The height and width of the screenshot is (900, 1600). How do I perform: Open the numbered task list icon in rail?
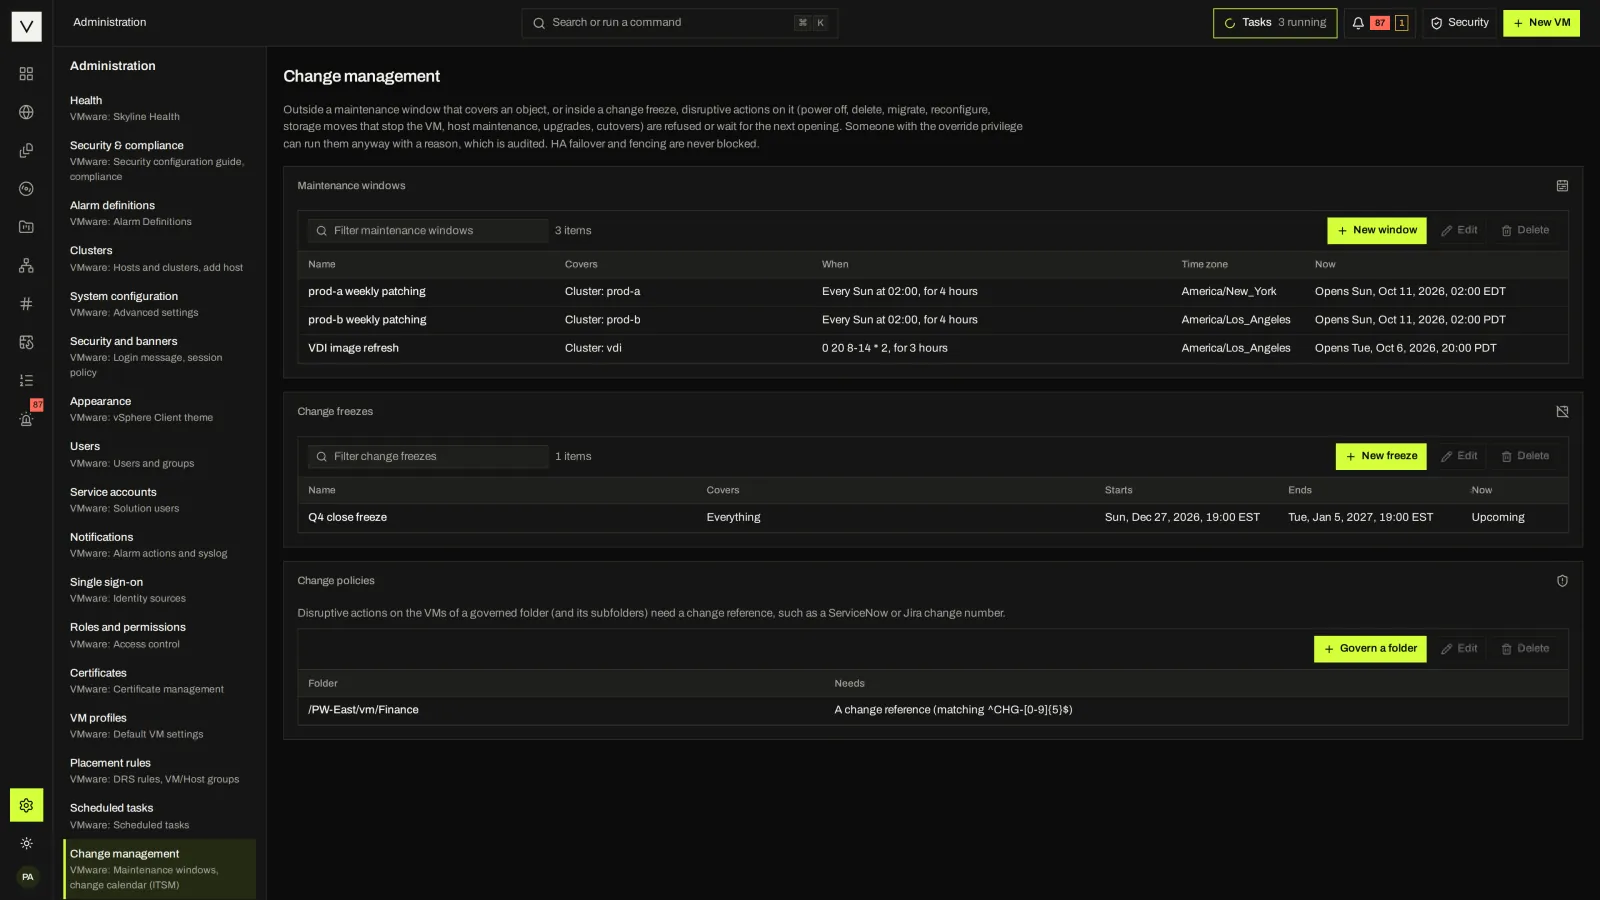26,380
